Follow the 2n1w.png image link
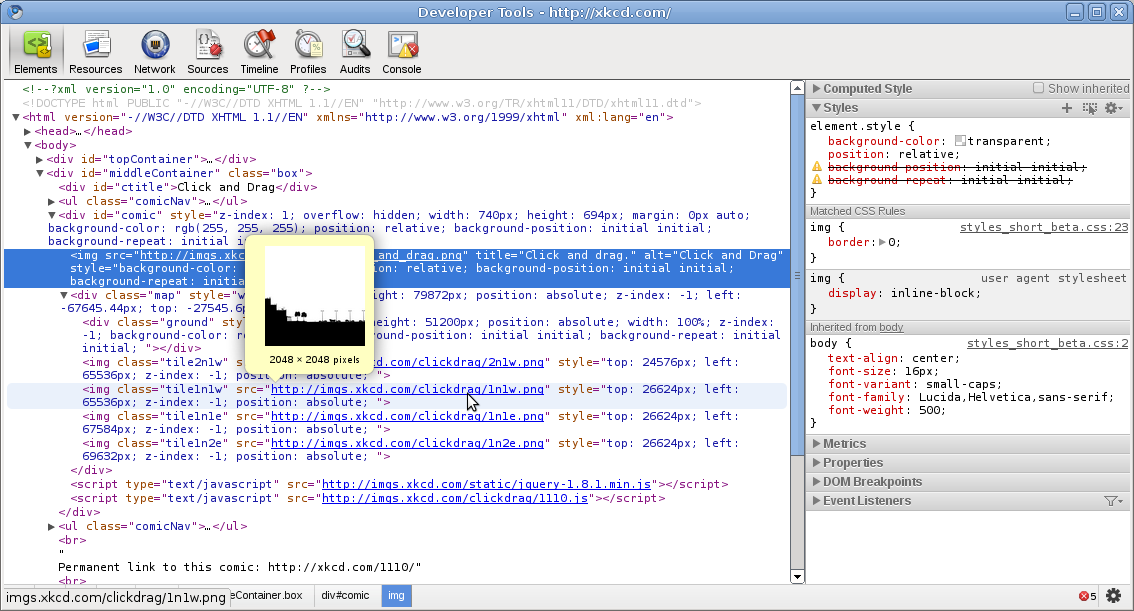 tap(459, 362)
